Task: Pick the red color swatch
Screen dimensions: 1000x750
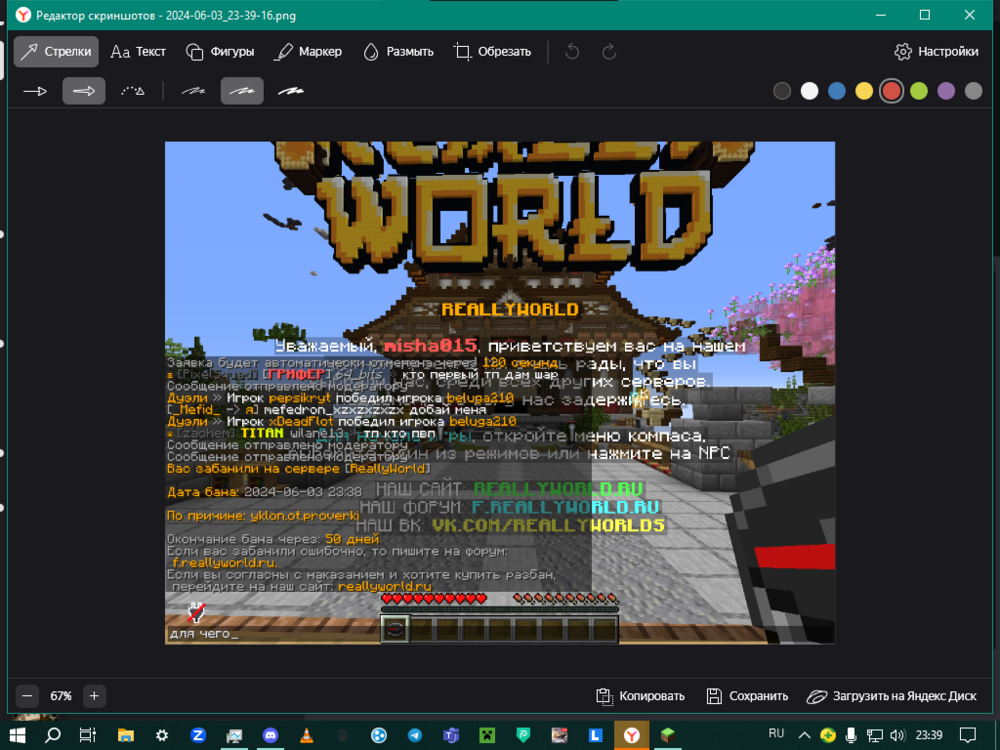Action: coord(892,91)
